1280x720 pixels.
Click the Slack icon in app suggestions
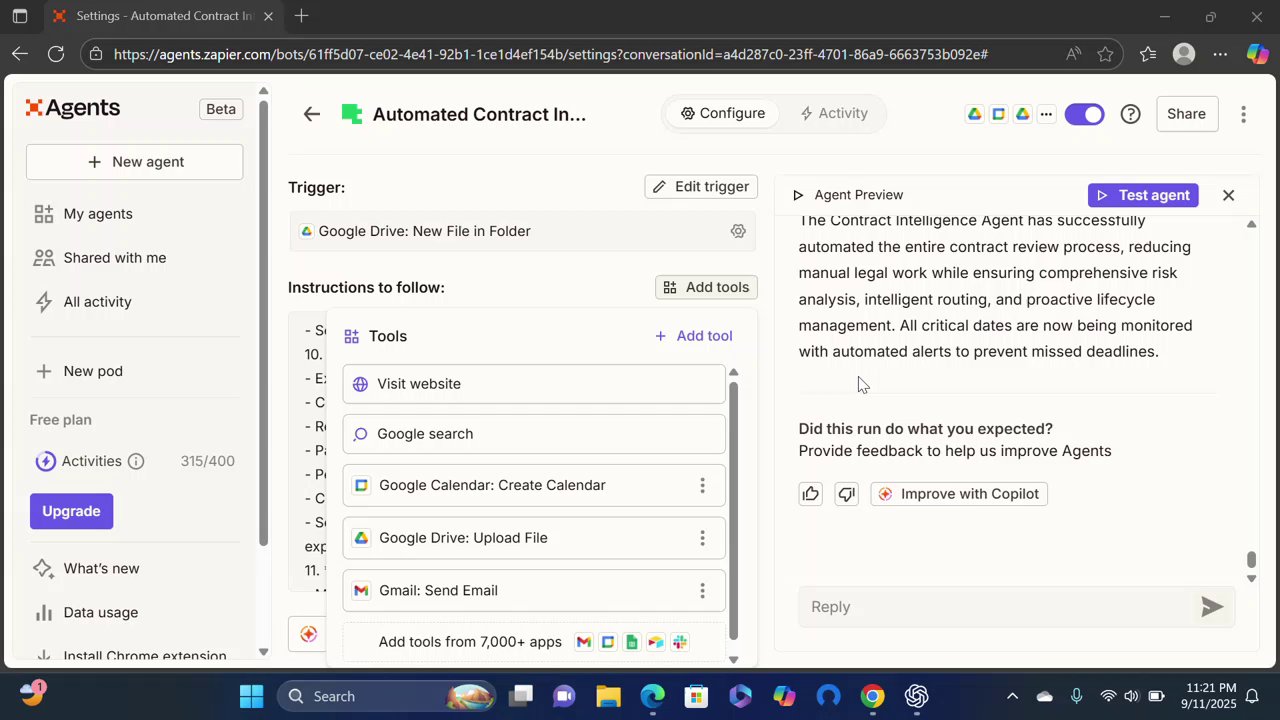click(680, 642)
